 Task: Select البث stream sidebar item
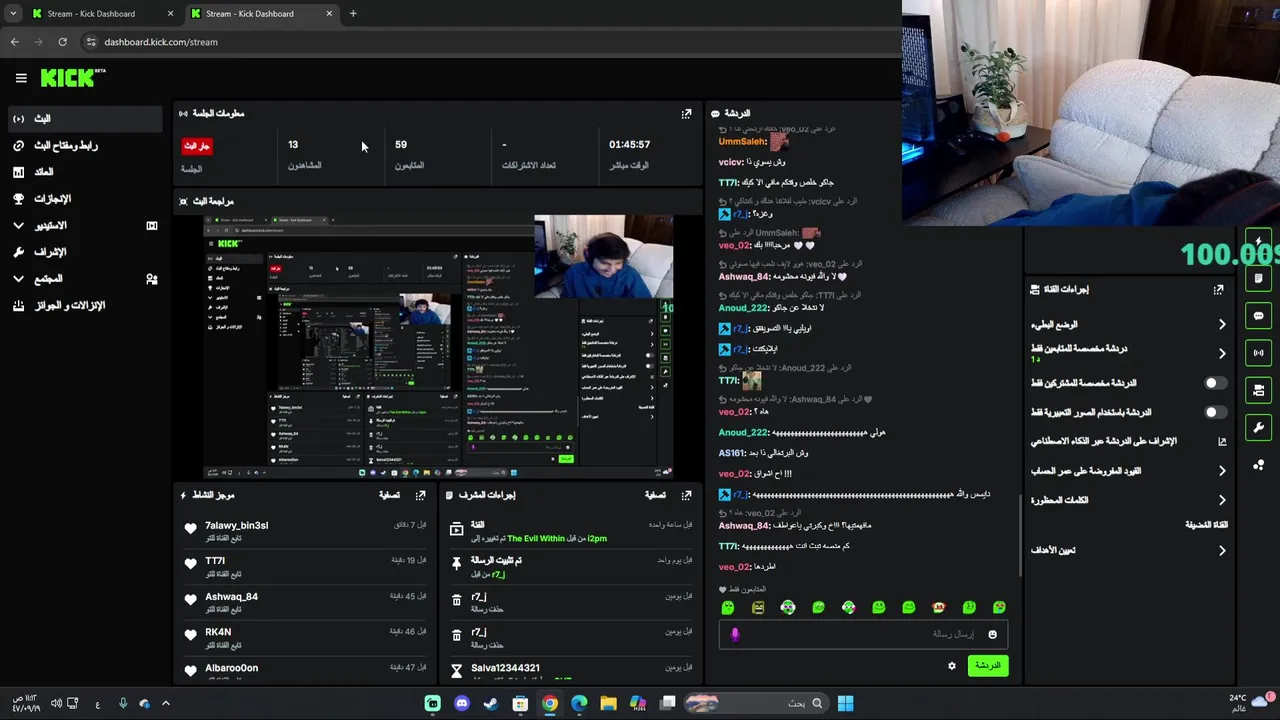[84, 119]
